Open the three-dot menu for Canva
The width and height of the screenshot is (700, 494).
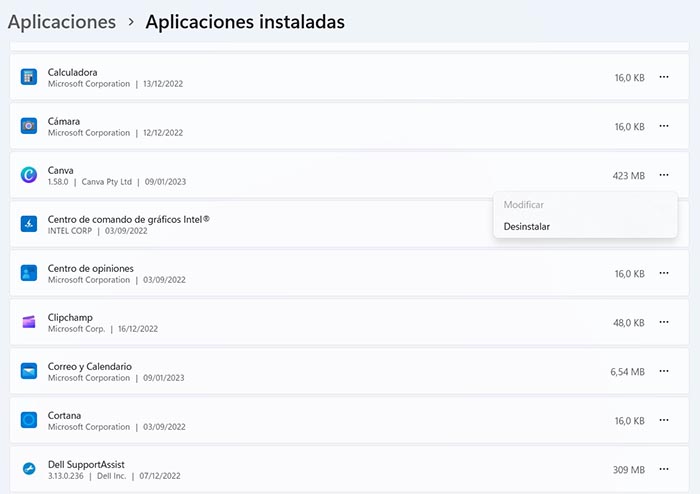(664, 175)
